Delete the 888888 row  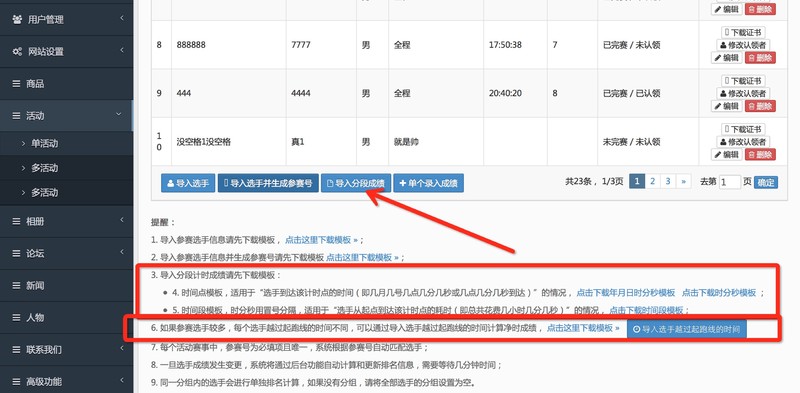[x=760, y=58]
